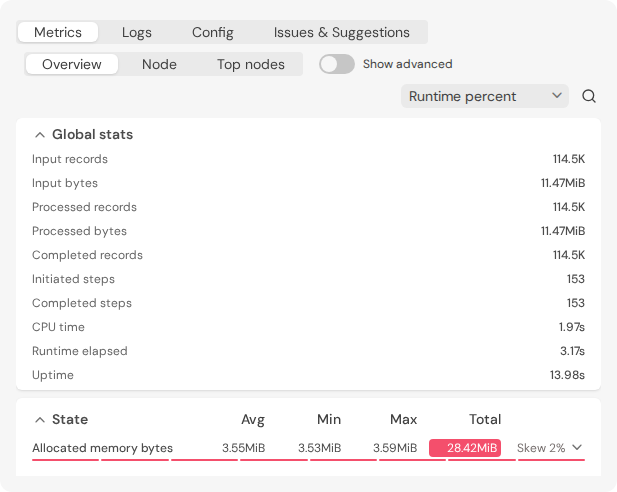Viewport: 617px width, 492px height.
Task: Click the Completed steps label
Action: [x=81, y=303]
